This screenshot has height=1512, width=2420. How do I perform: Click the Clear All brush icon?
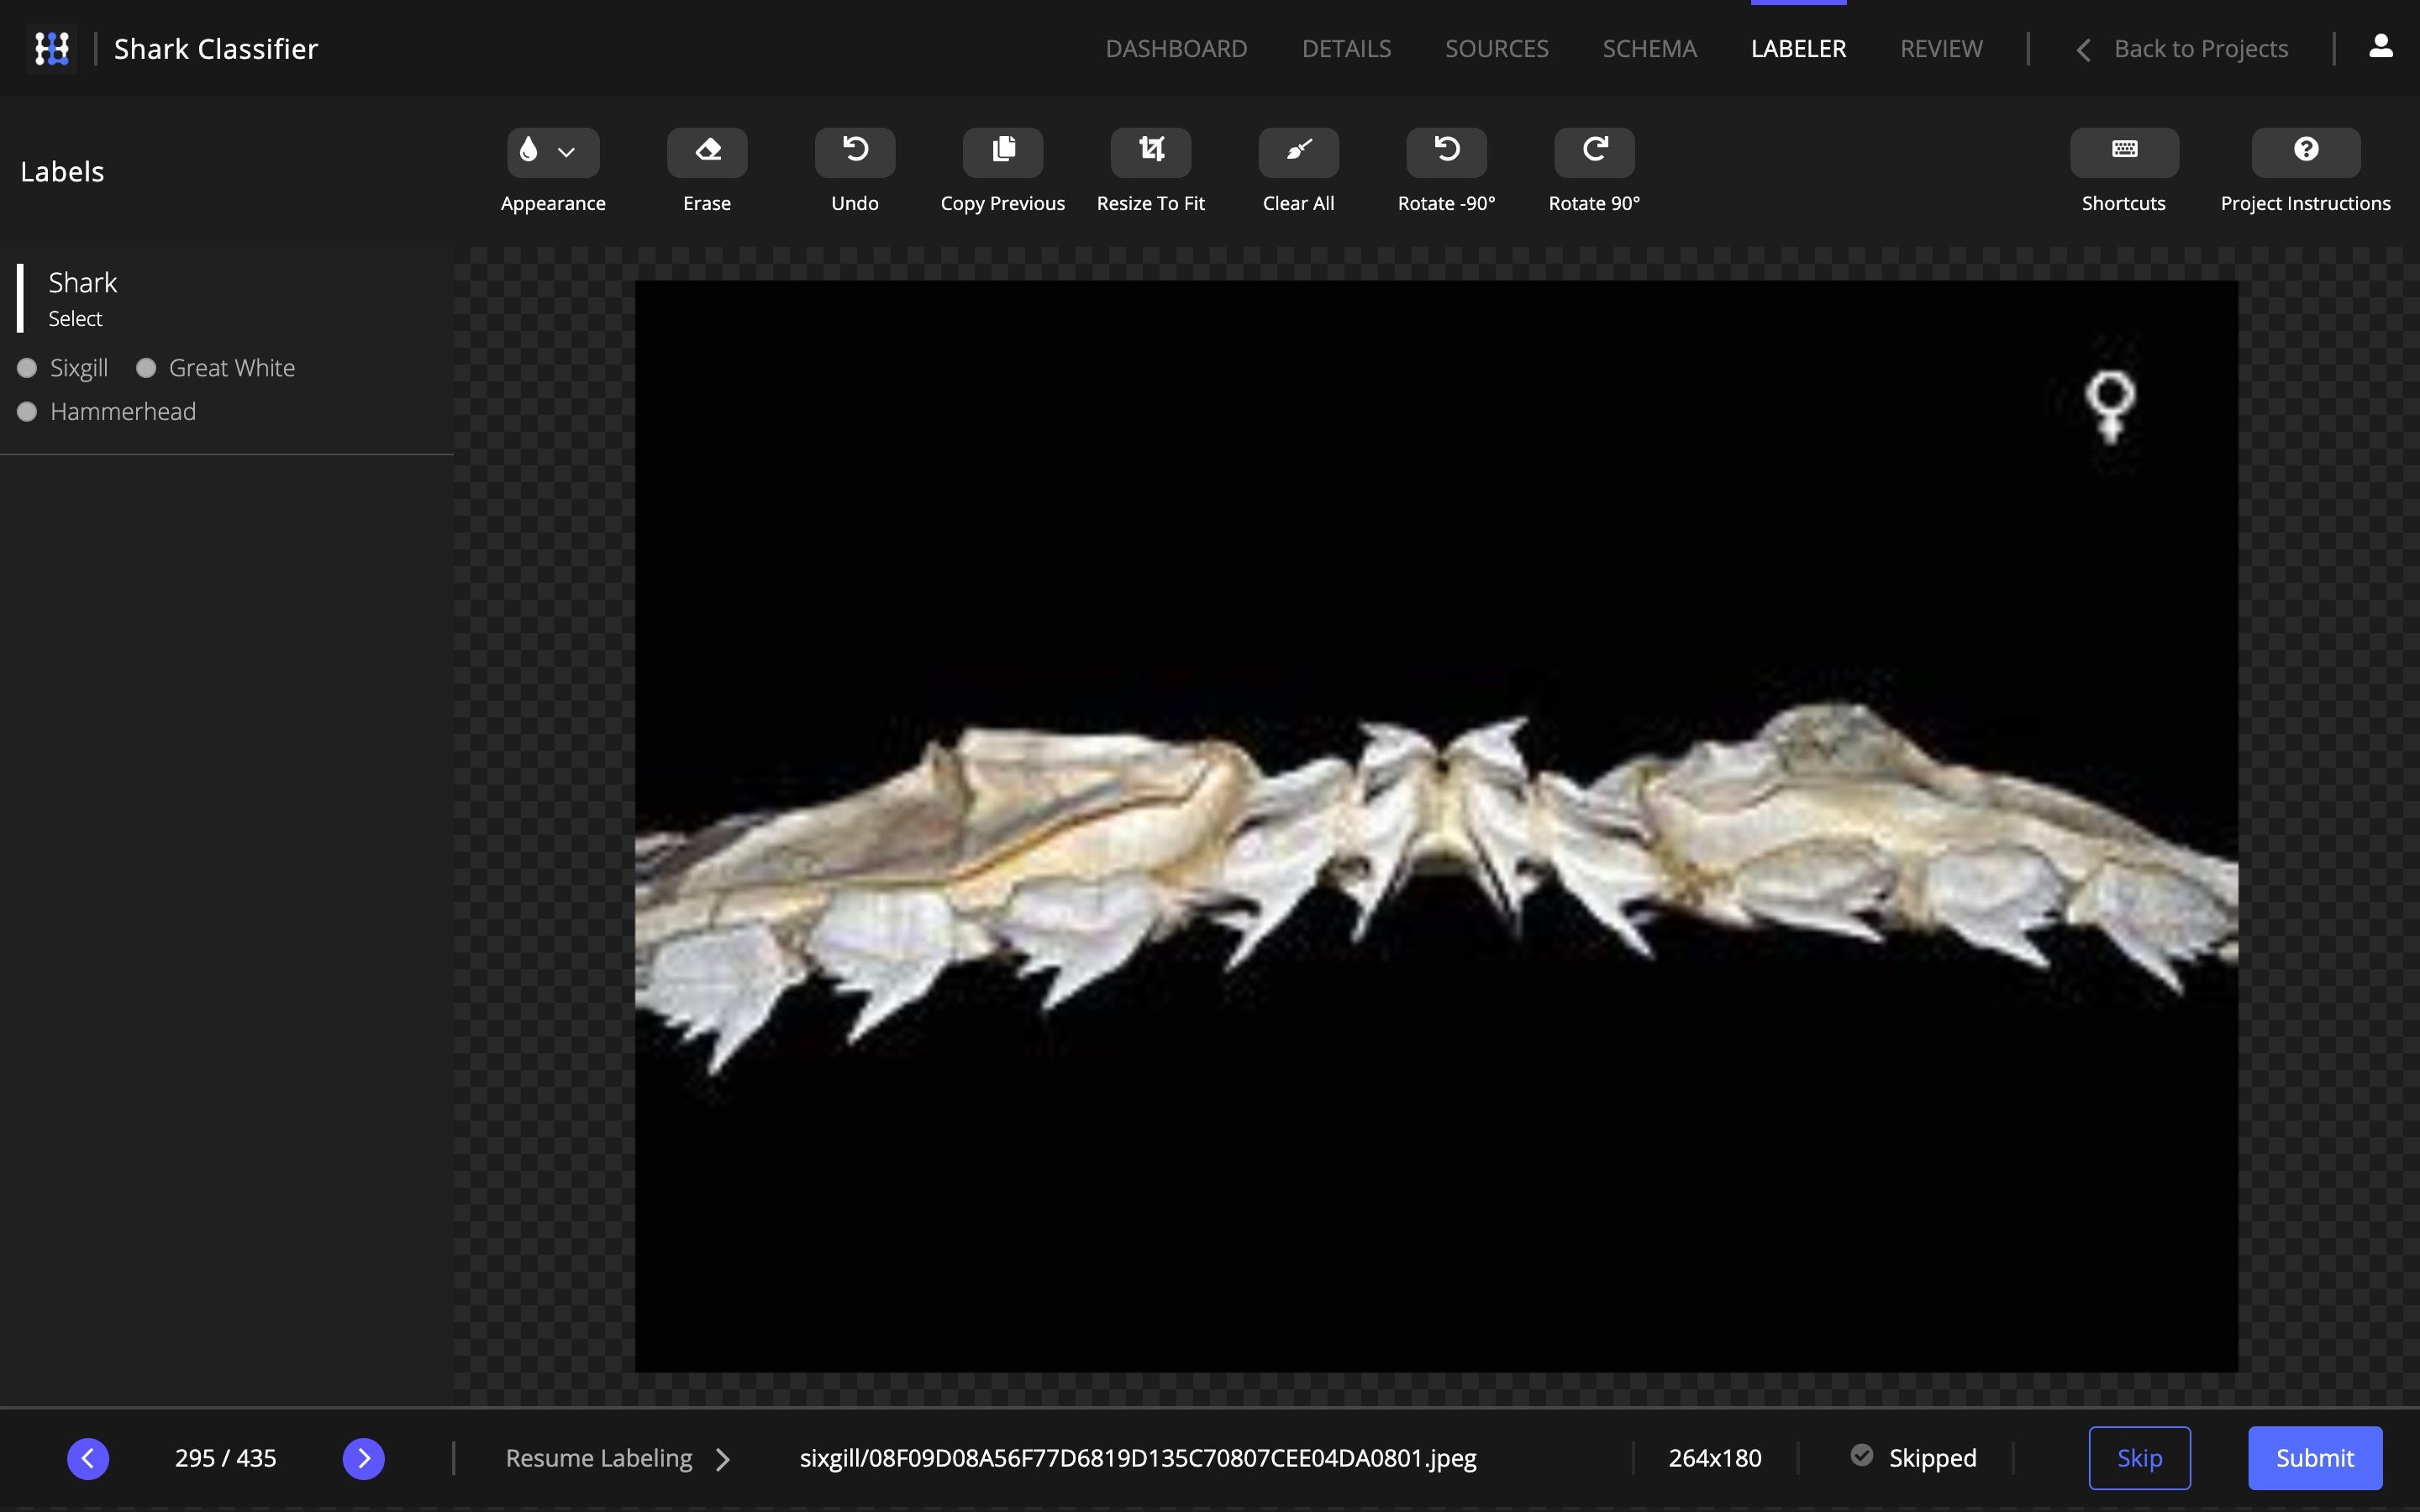tap(1299, 152)
